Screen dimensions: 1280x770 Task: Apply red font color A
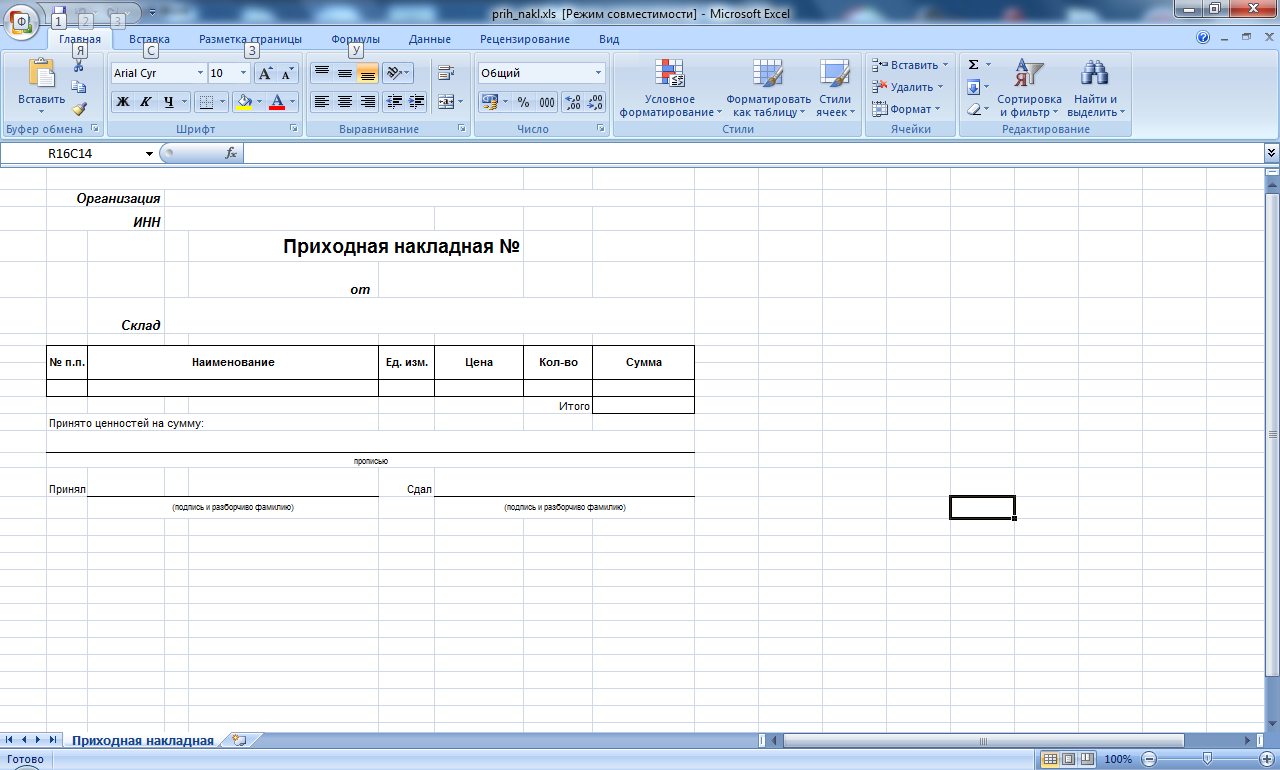[277, 102]
